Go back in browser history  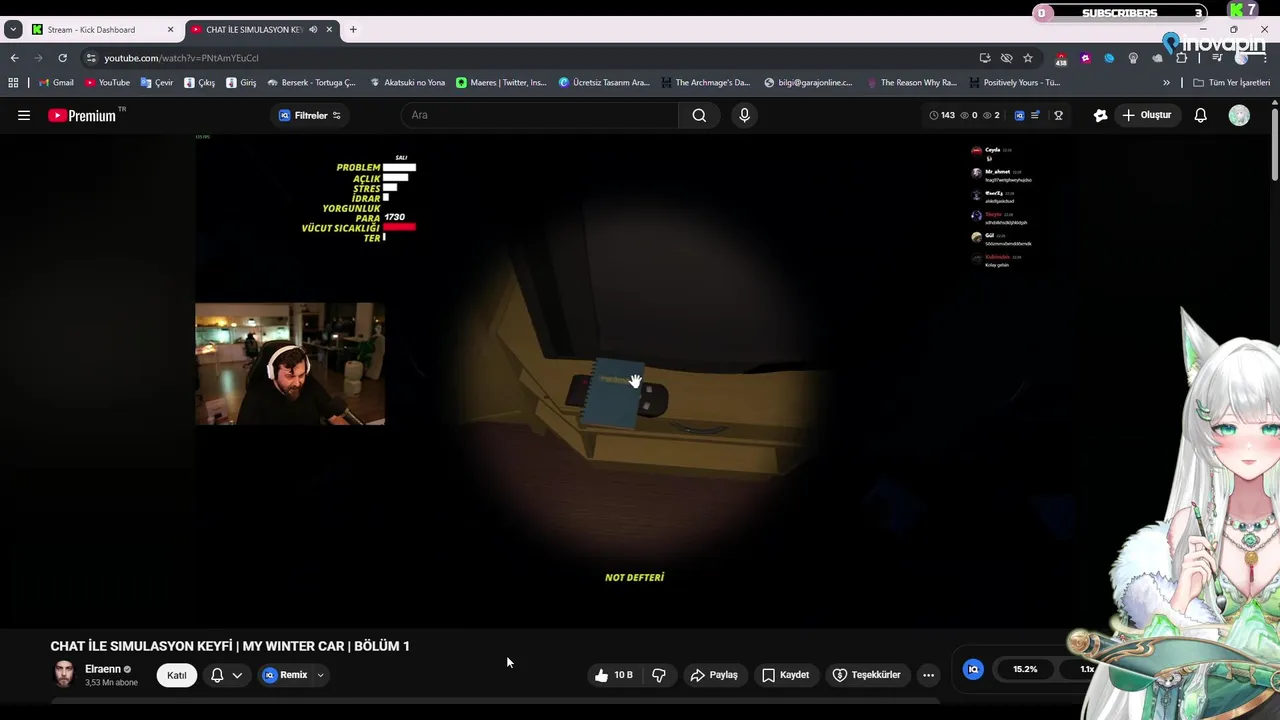pos(14,58)
